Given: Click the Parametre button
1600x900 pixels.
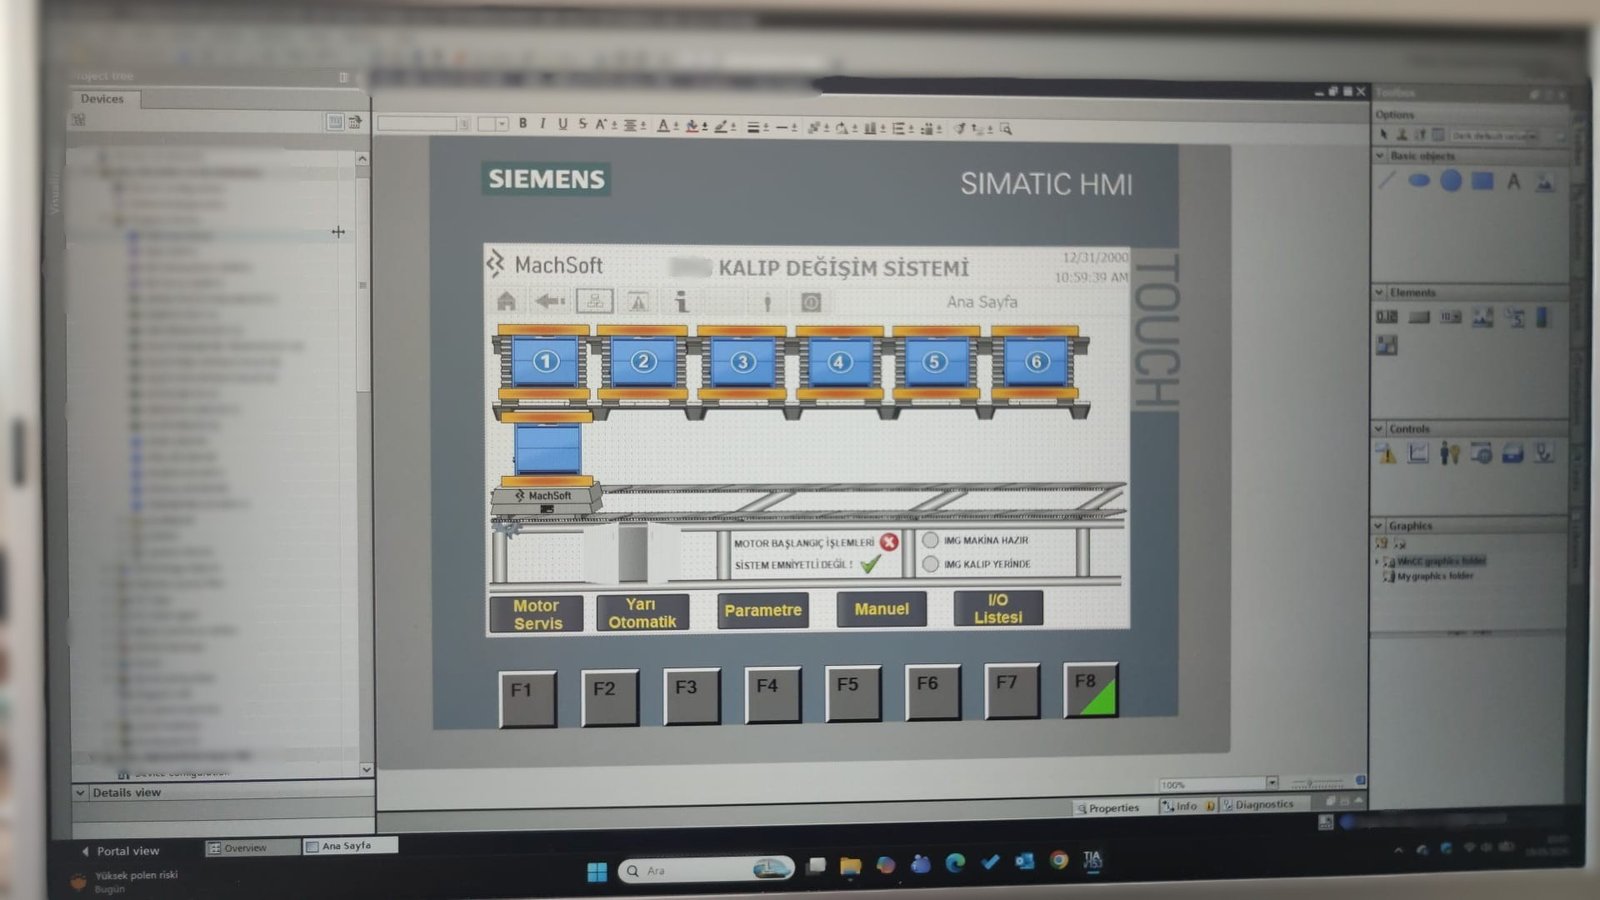Looking at the screenshot, I should (x=763, y=610).
